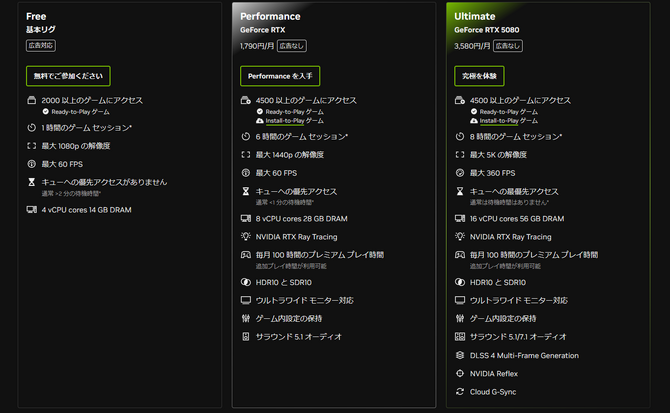The width and height of the screenshot is (670, 413).
Task: Click the Install-to-Play cloud icon in Performance
Action: [259, 121]
